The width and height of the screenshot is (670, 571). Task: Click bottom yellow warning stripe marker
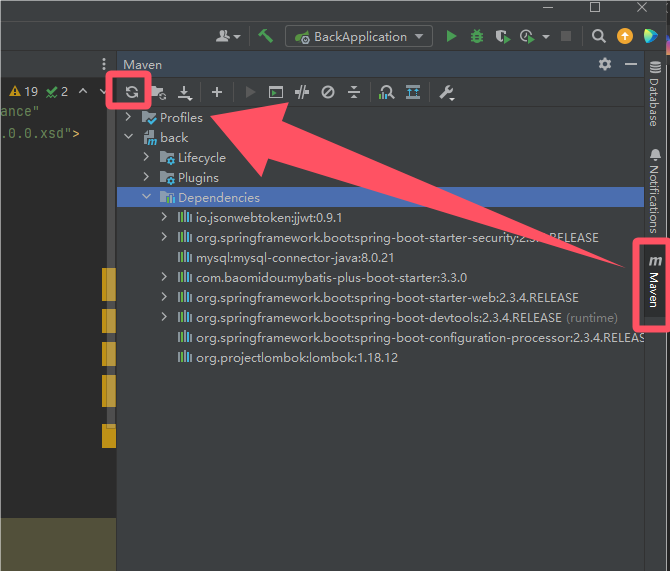click(x=109, y=436)
